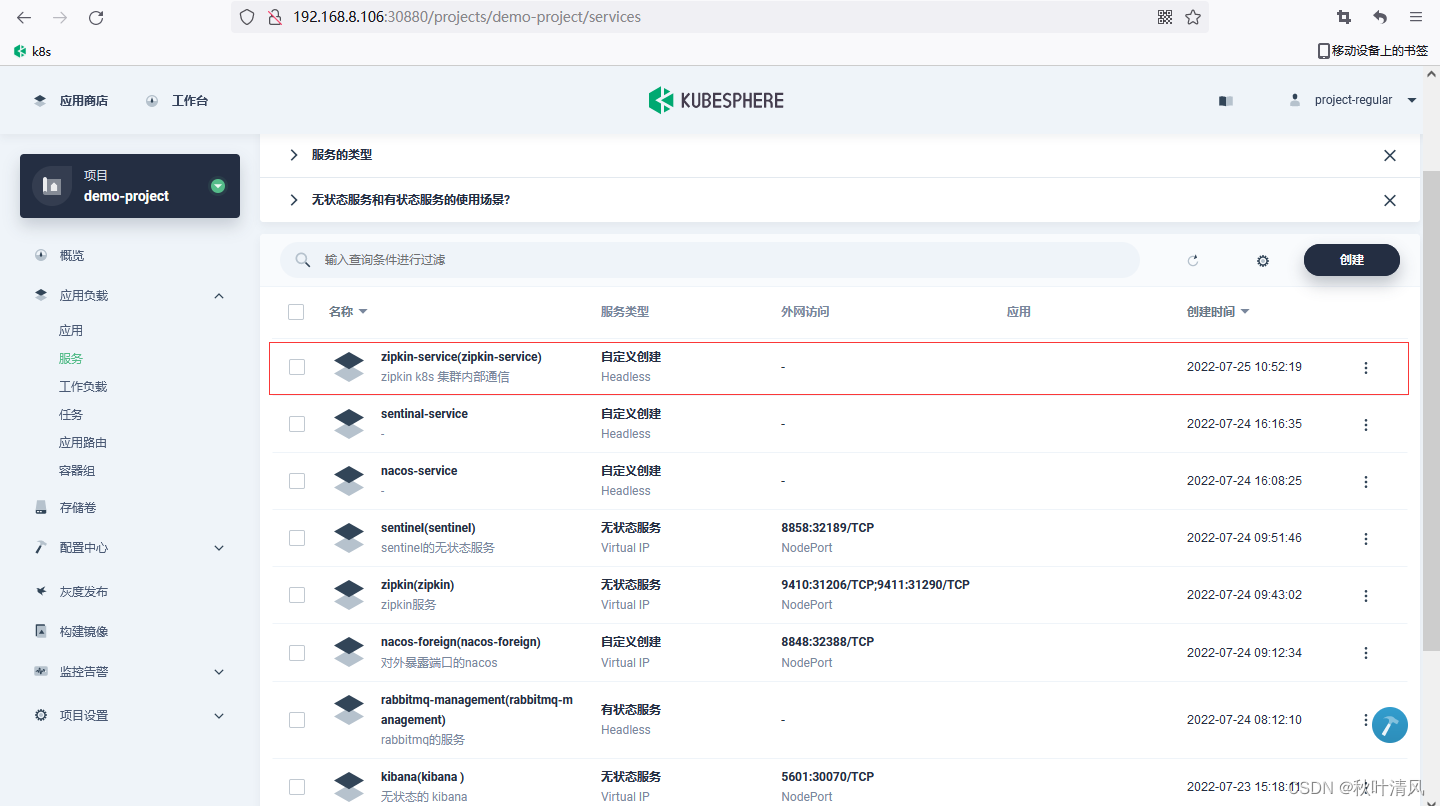Open the floating hammer toolbox button
Viewport: 1440px width, 806px height.
coord(1390,725)
